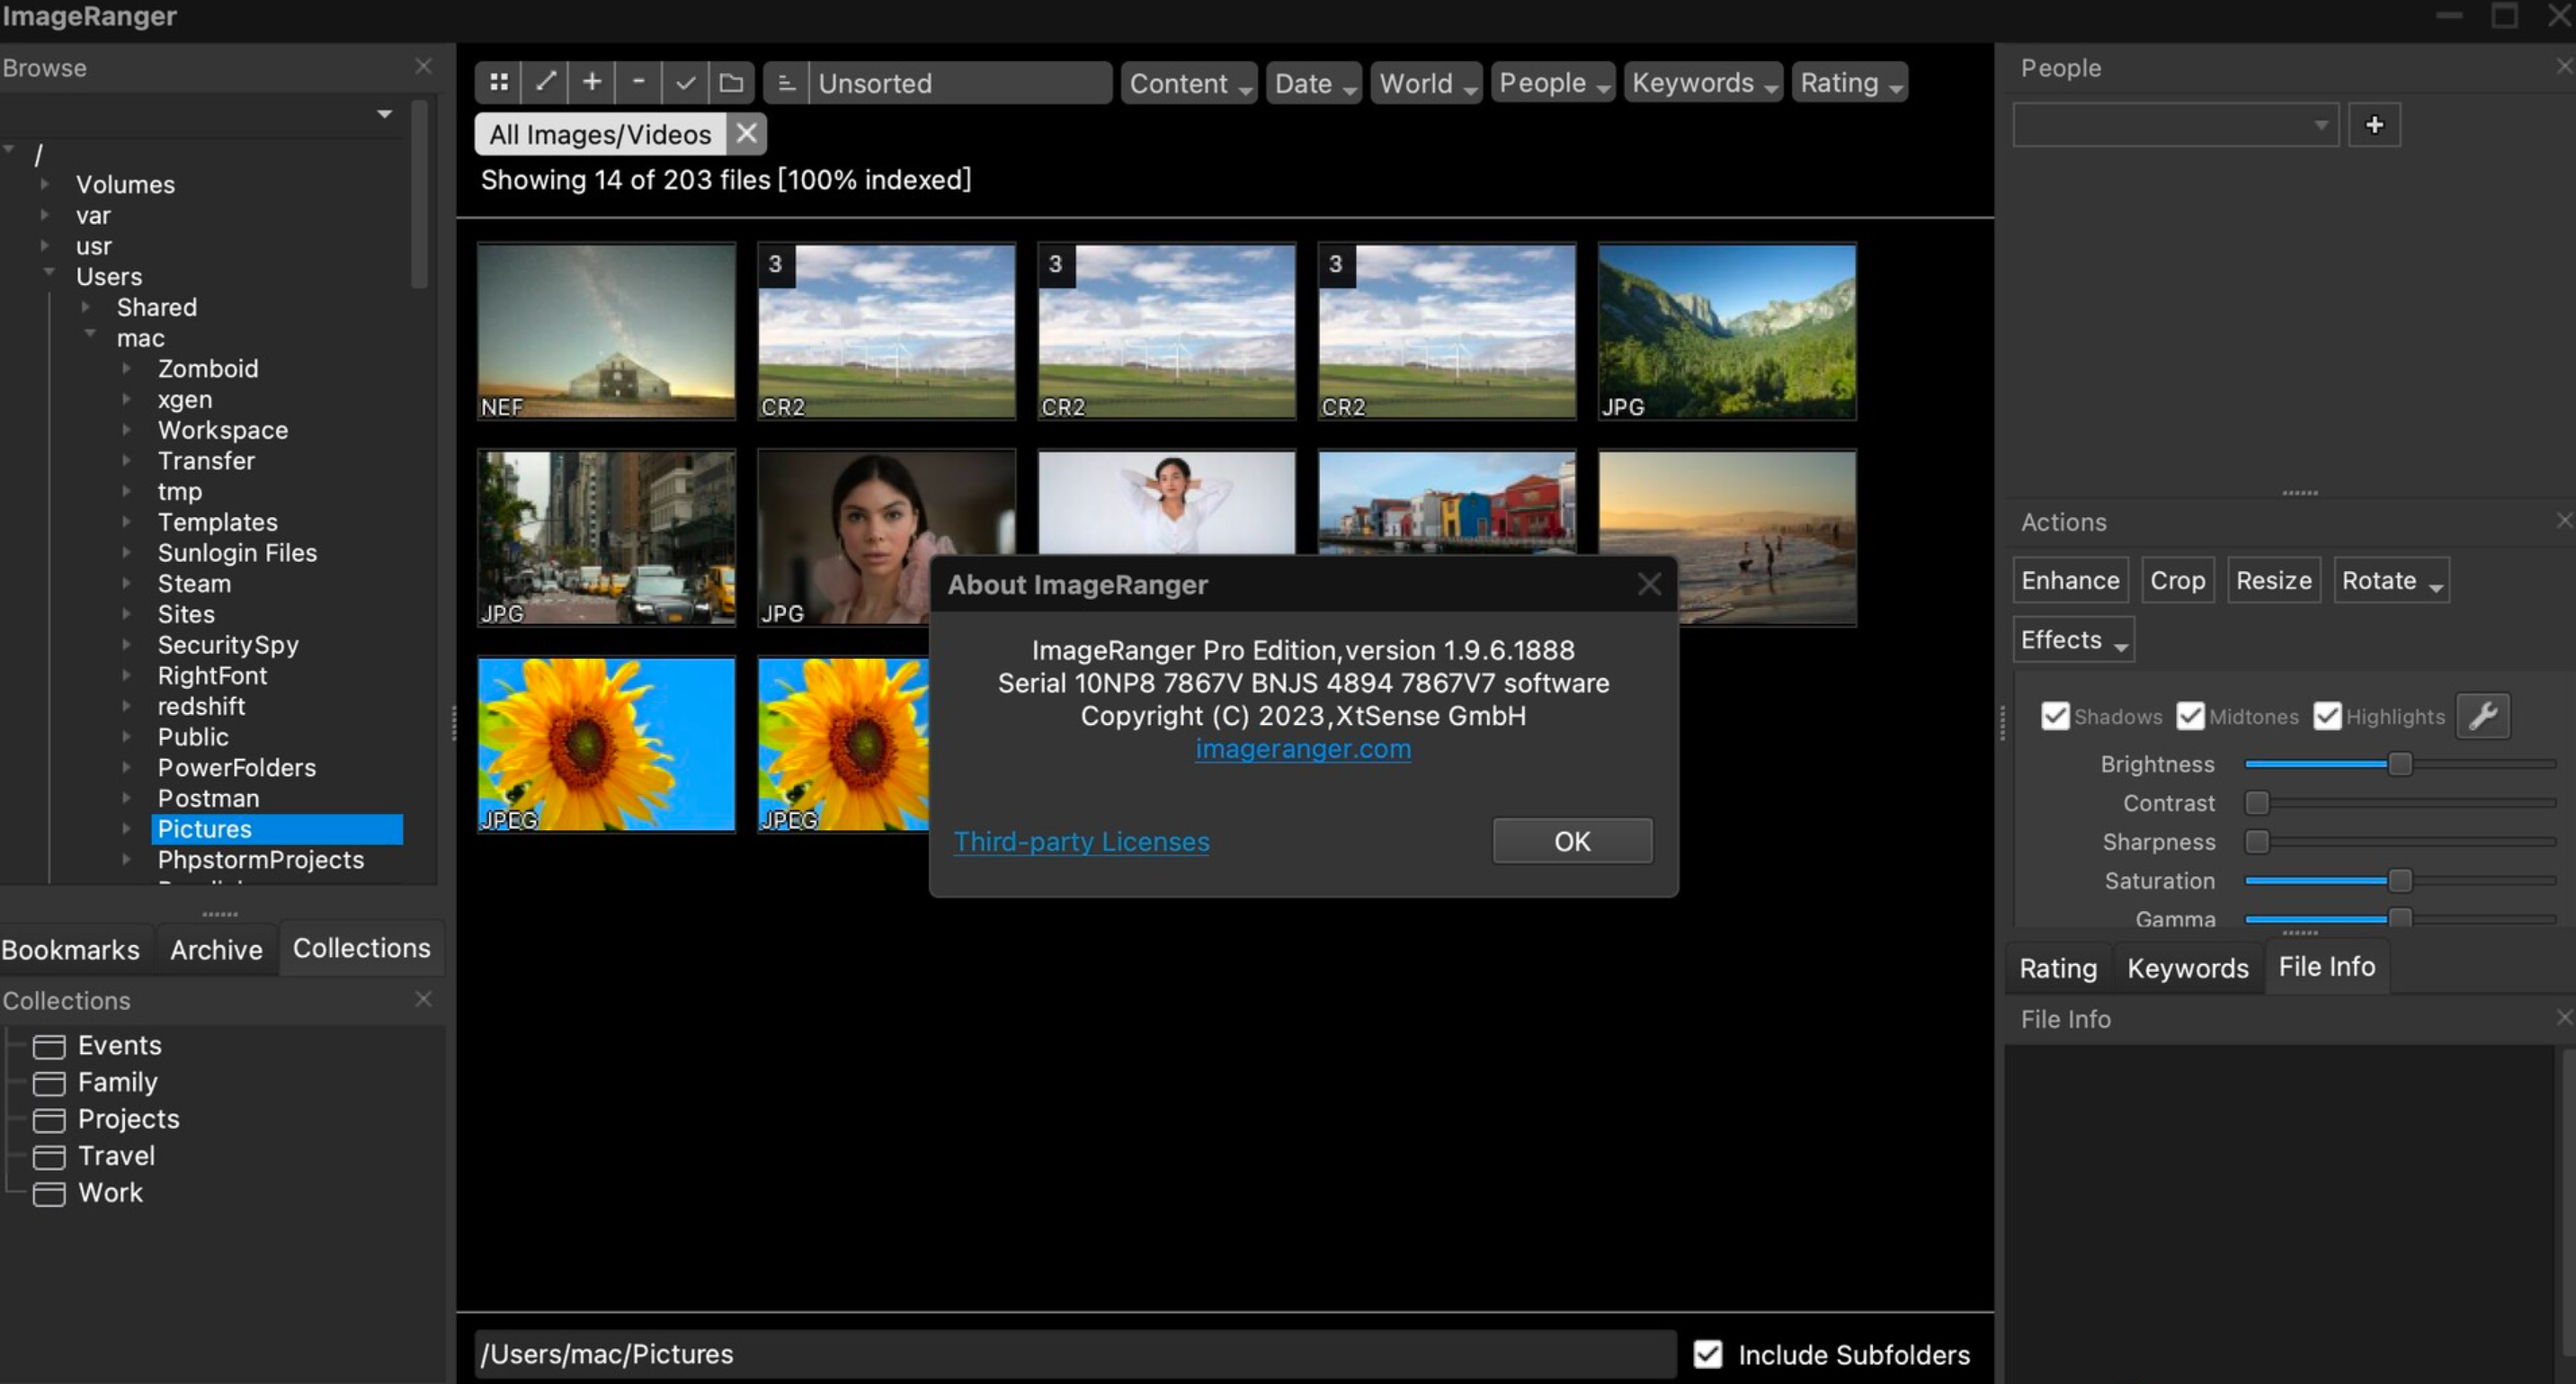Open the folder toolbar icon
The image size is (2576, 1384).
coord(731,83)
